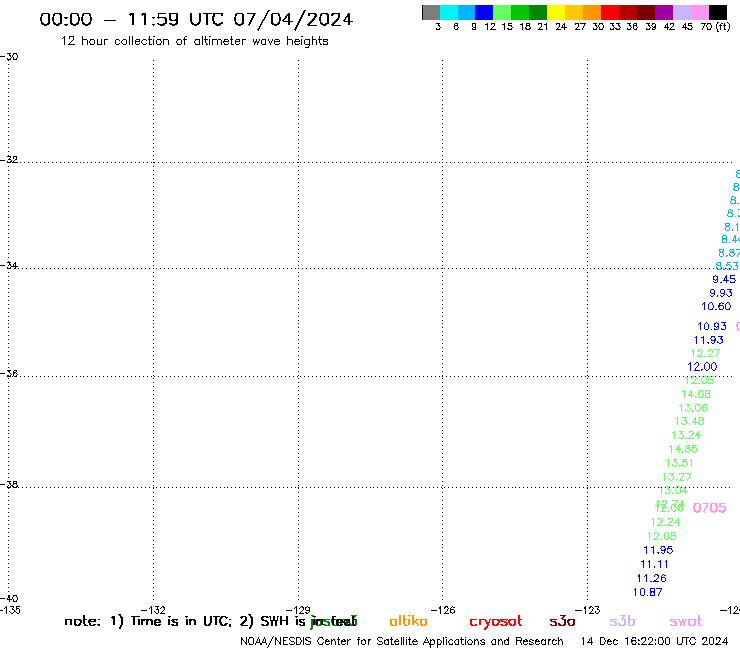Click the "NOAA/NESDIS Center for Satellite Applications and Research" credit
The width and height of the screenshot is (740, 650).
402,641
